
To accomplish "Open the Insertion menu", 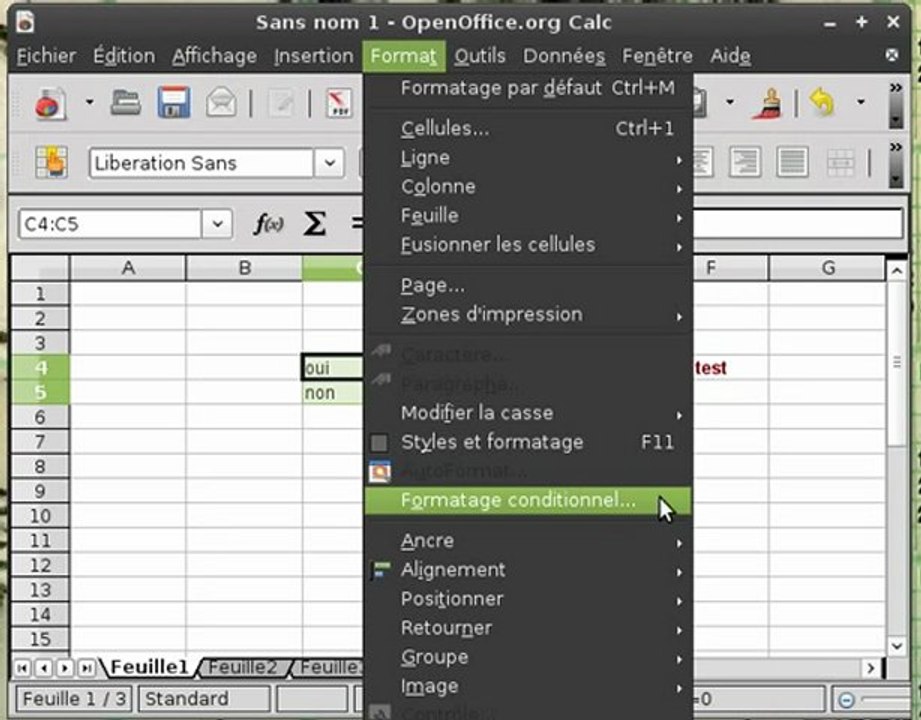I will (313, 56).
